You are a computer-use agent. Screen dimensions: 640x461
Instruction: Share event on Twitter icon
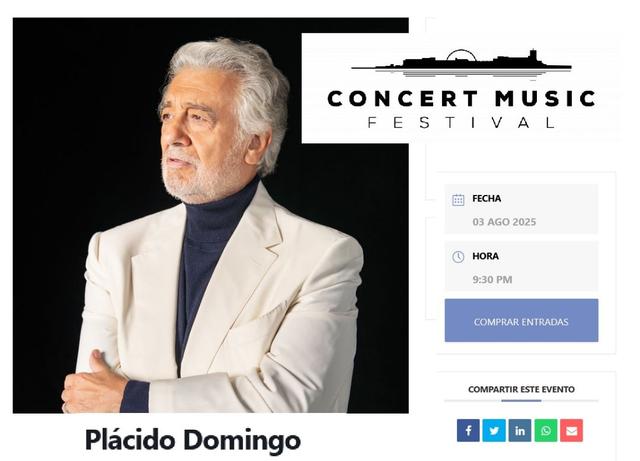[494, 430]
